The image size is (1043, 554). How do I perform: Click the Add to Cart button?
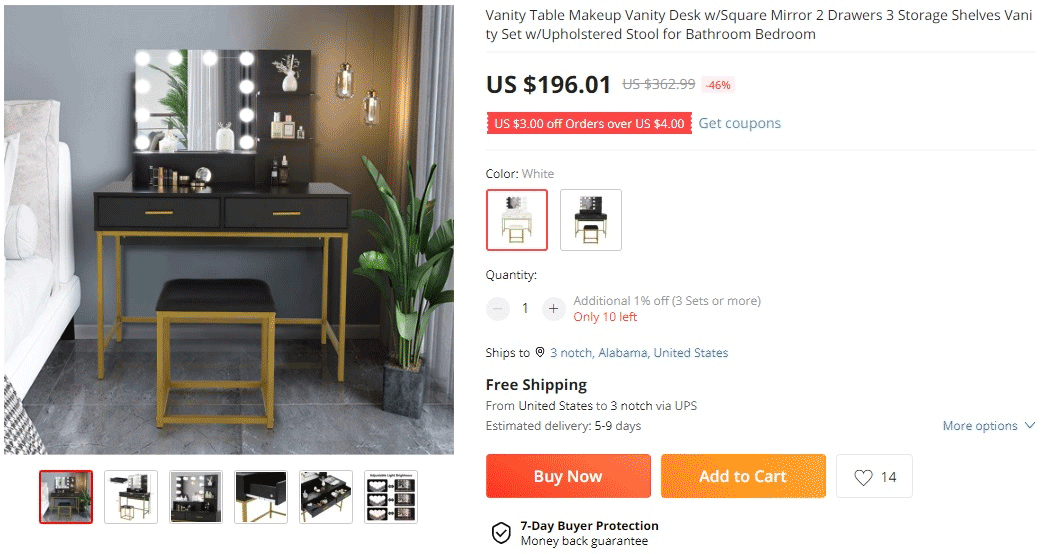tap(743, 476)
